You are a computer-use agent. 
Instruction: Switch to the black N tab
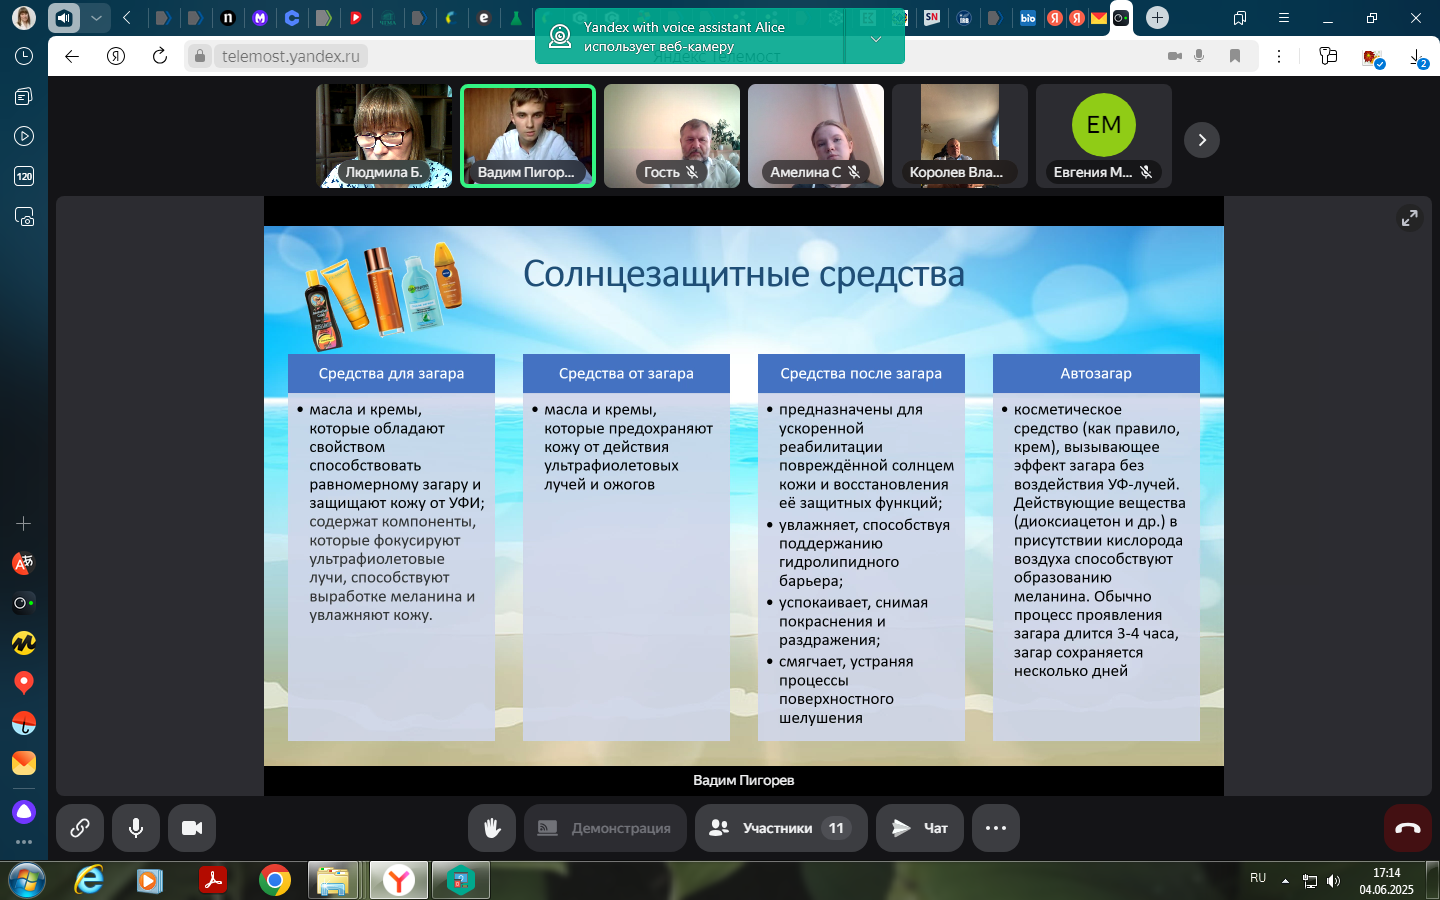[x=228, y=17]
